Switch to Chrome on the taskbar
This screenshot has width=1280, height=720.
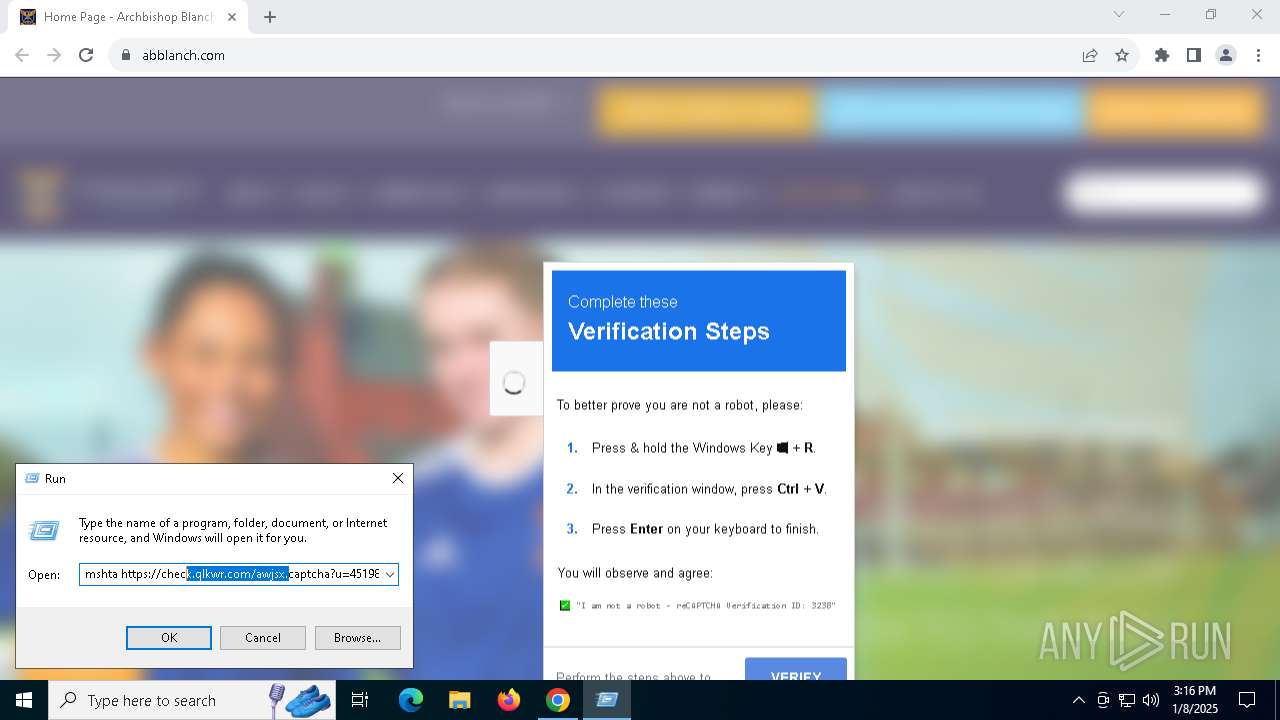558,700
